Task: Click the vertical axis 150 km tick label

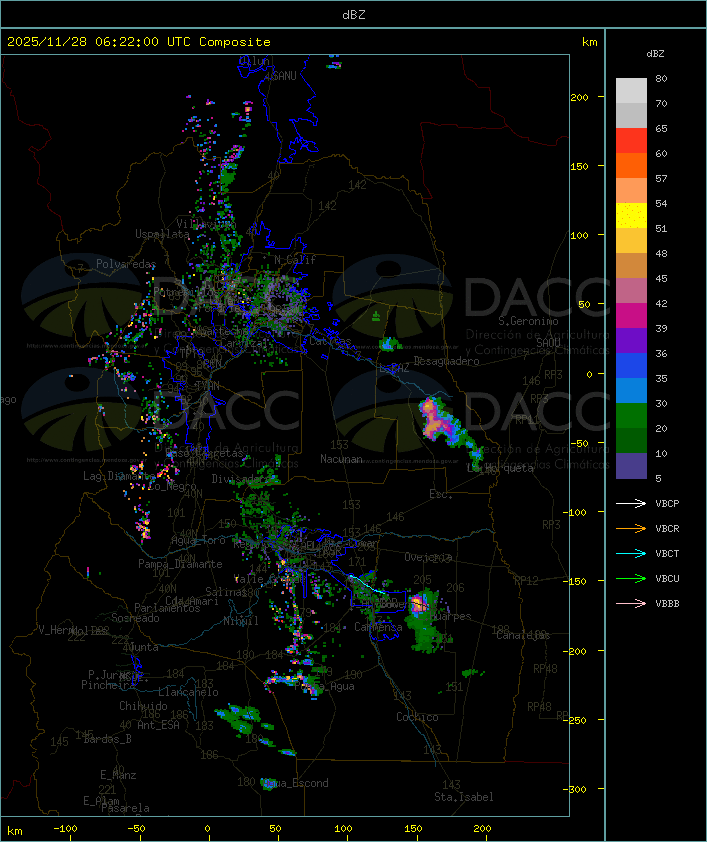Action: coord(579,166)
